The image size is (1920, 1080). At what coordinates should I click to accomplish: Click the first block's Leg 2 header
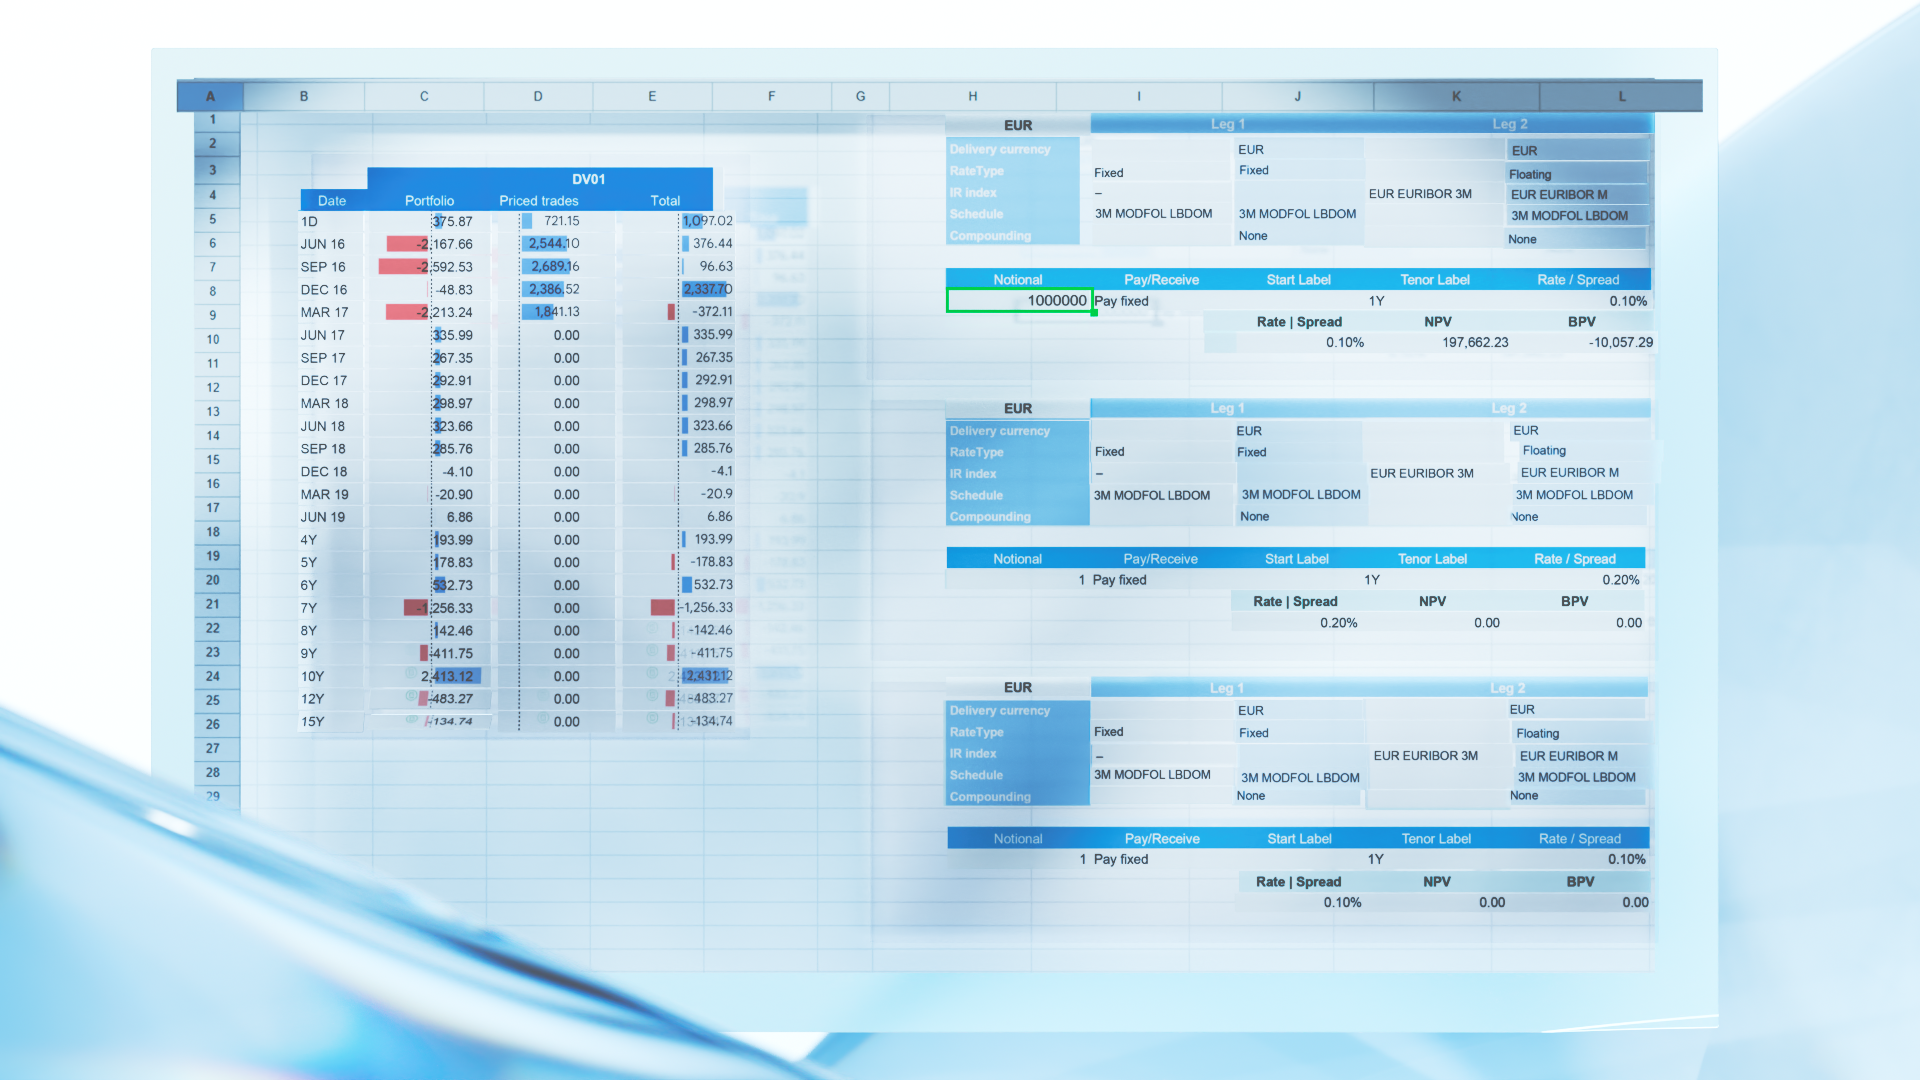click(1510, 124)
